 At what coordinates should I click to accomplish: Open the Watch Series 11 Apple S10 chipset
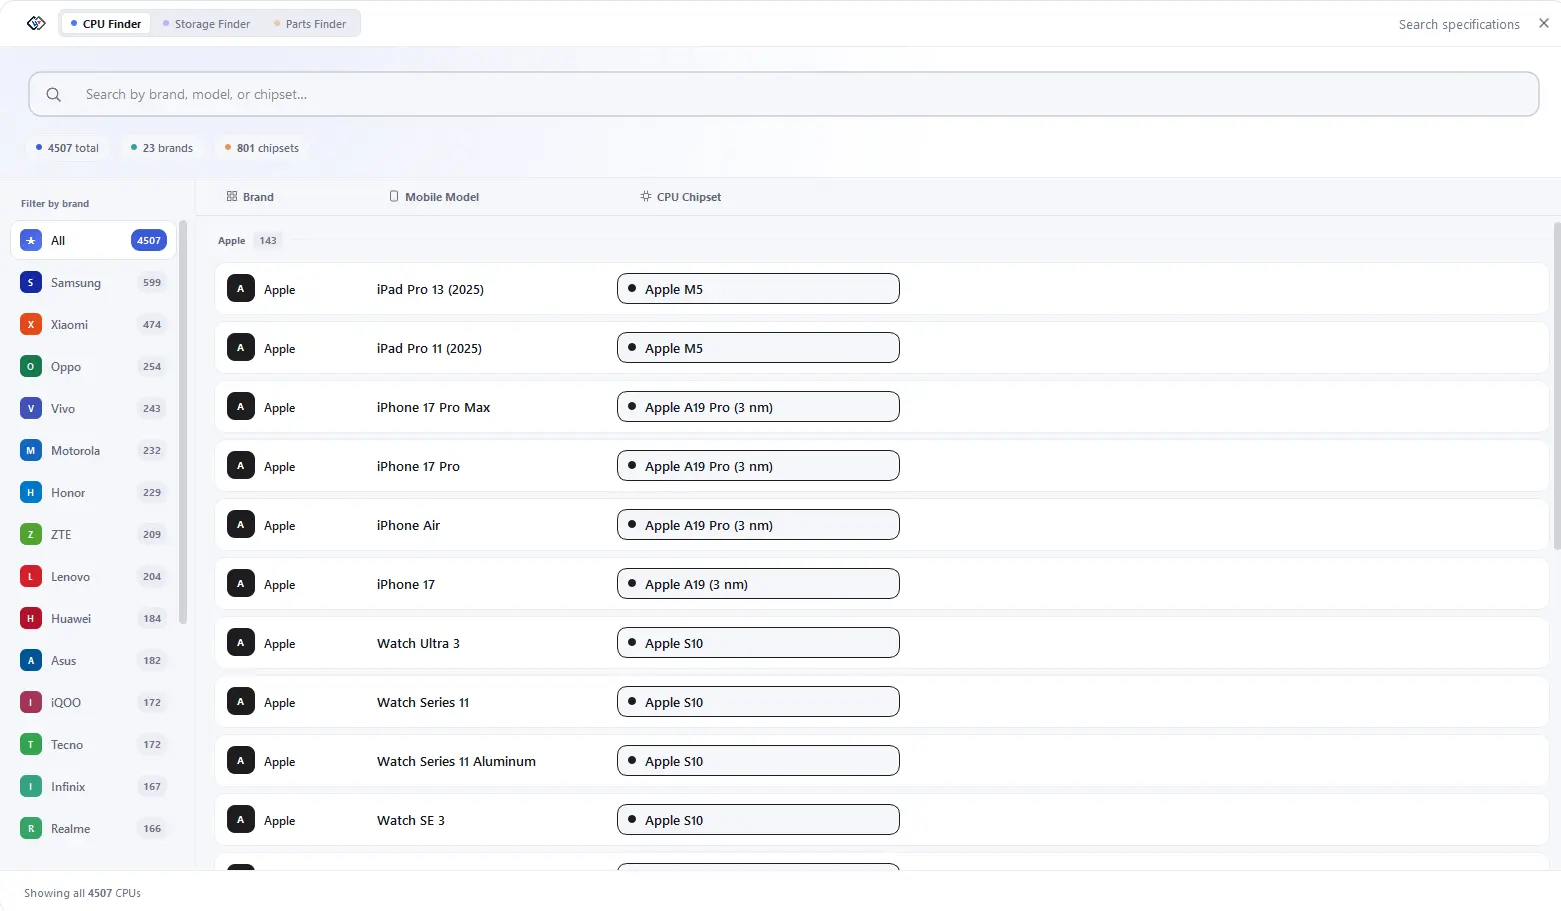pyautogui.click(x=758, y=702)
